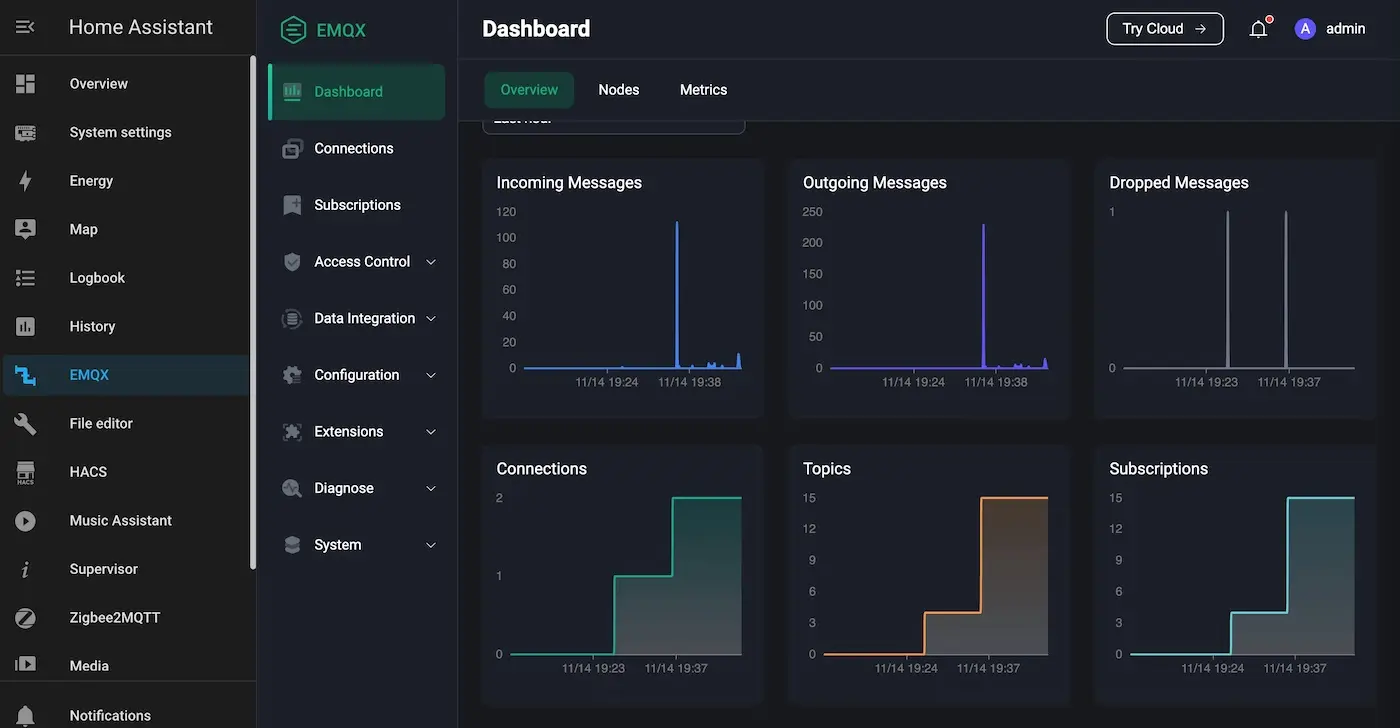Expand the System submenu chevron in the EMQX menu
Viewport: 1400px width, 728px height.
click(431, 545)
